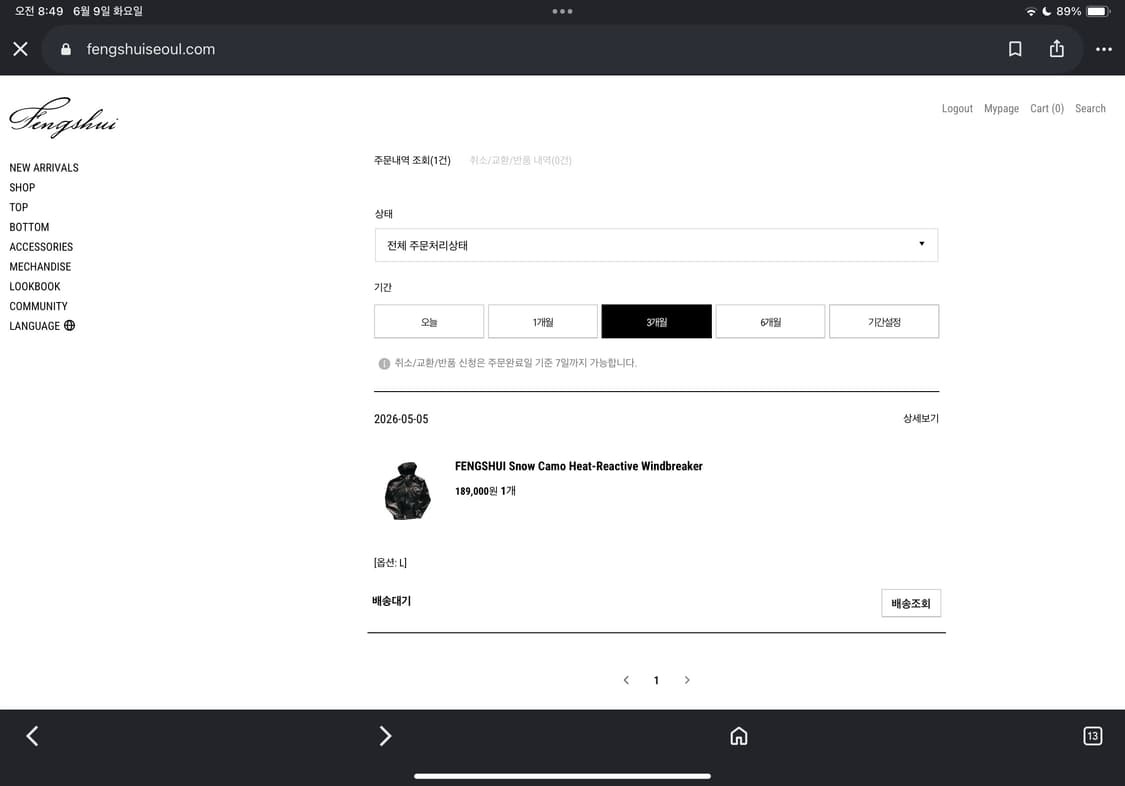Click the 배송조회 tracking button
Viewport: 1125px width, 786px height.
[x=910, y=603]
